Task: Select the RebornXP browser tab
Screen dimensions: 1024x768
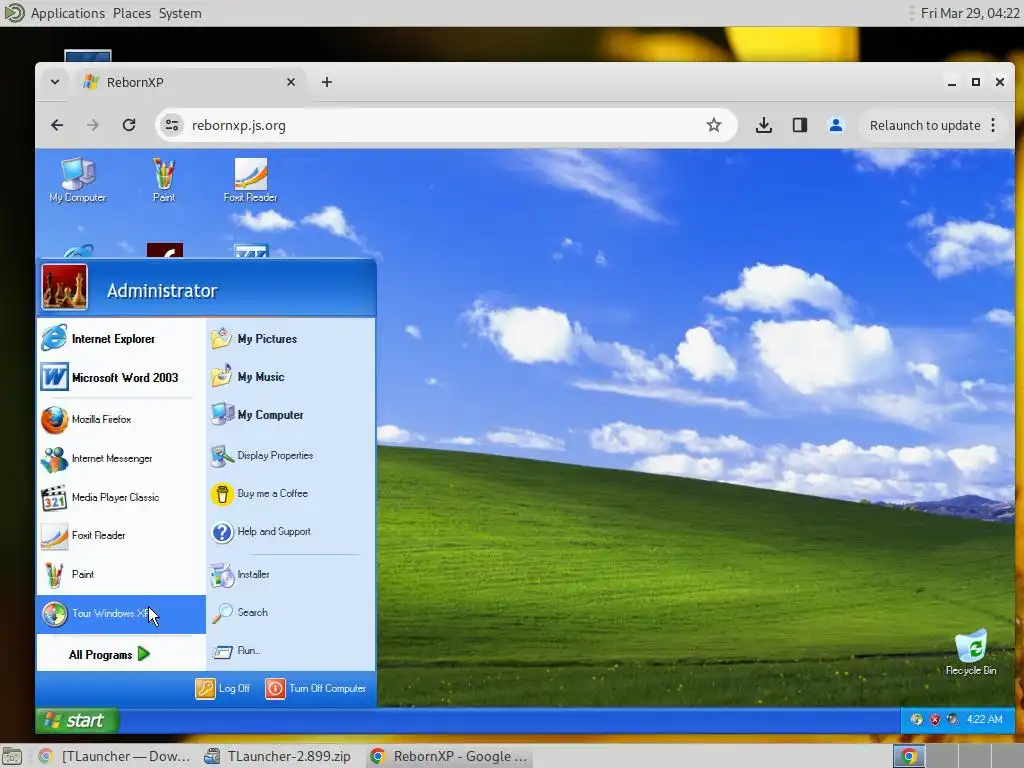Action: [x=189, y=82]
